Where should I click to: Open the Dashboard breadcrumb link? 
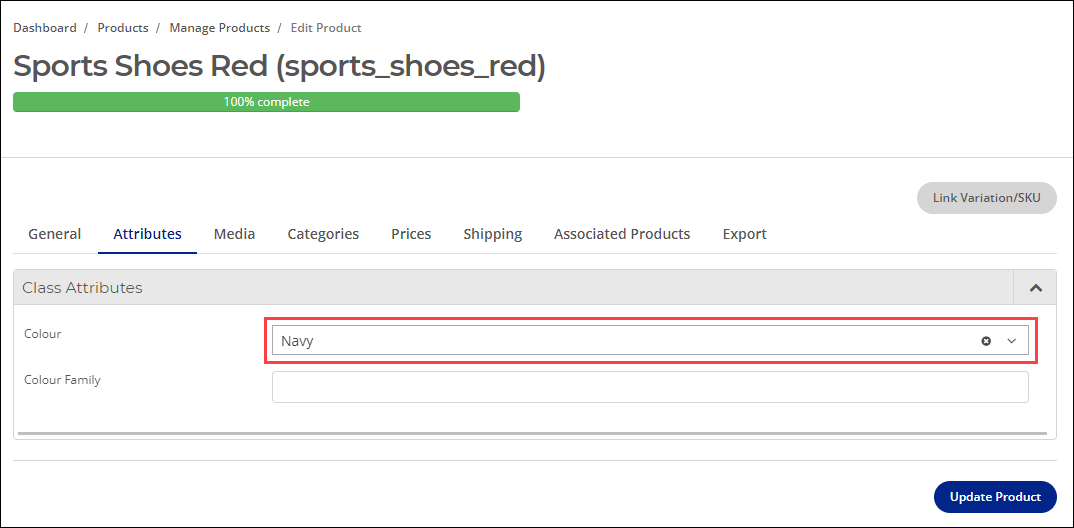click(x=45, y=28)
